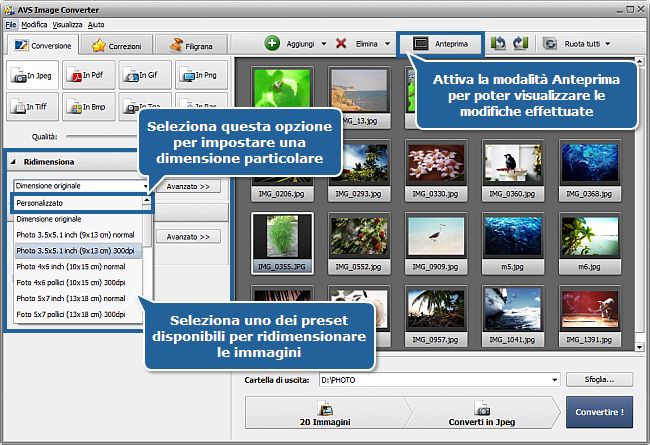
Task: Select the In Jpeg format button
Action: click(x=31, y=75)
